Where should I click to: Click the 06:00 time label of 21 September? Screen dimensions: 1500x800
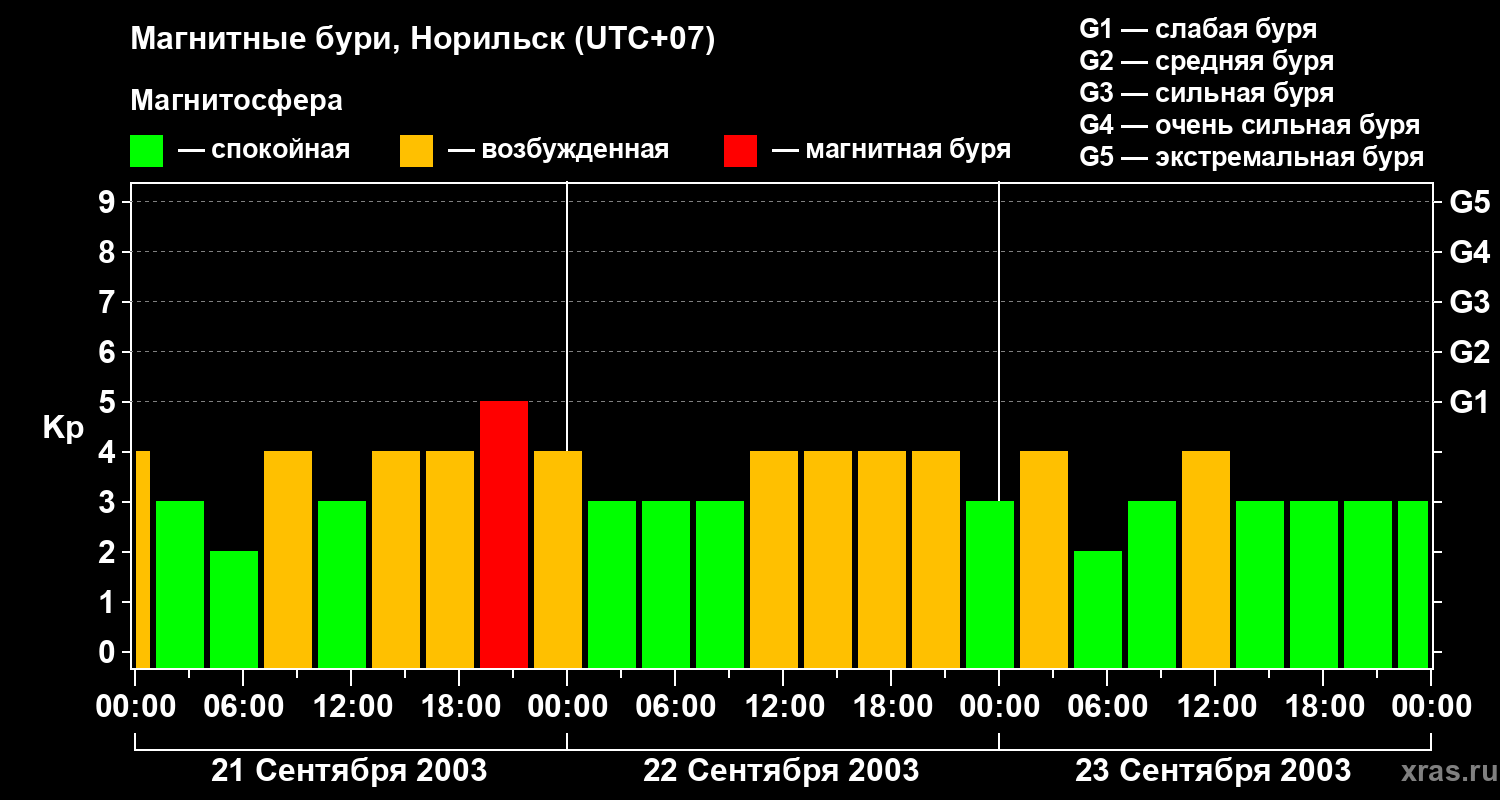[x=243, y=707]
